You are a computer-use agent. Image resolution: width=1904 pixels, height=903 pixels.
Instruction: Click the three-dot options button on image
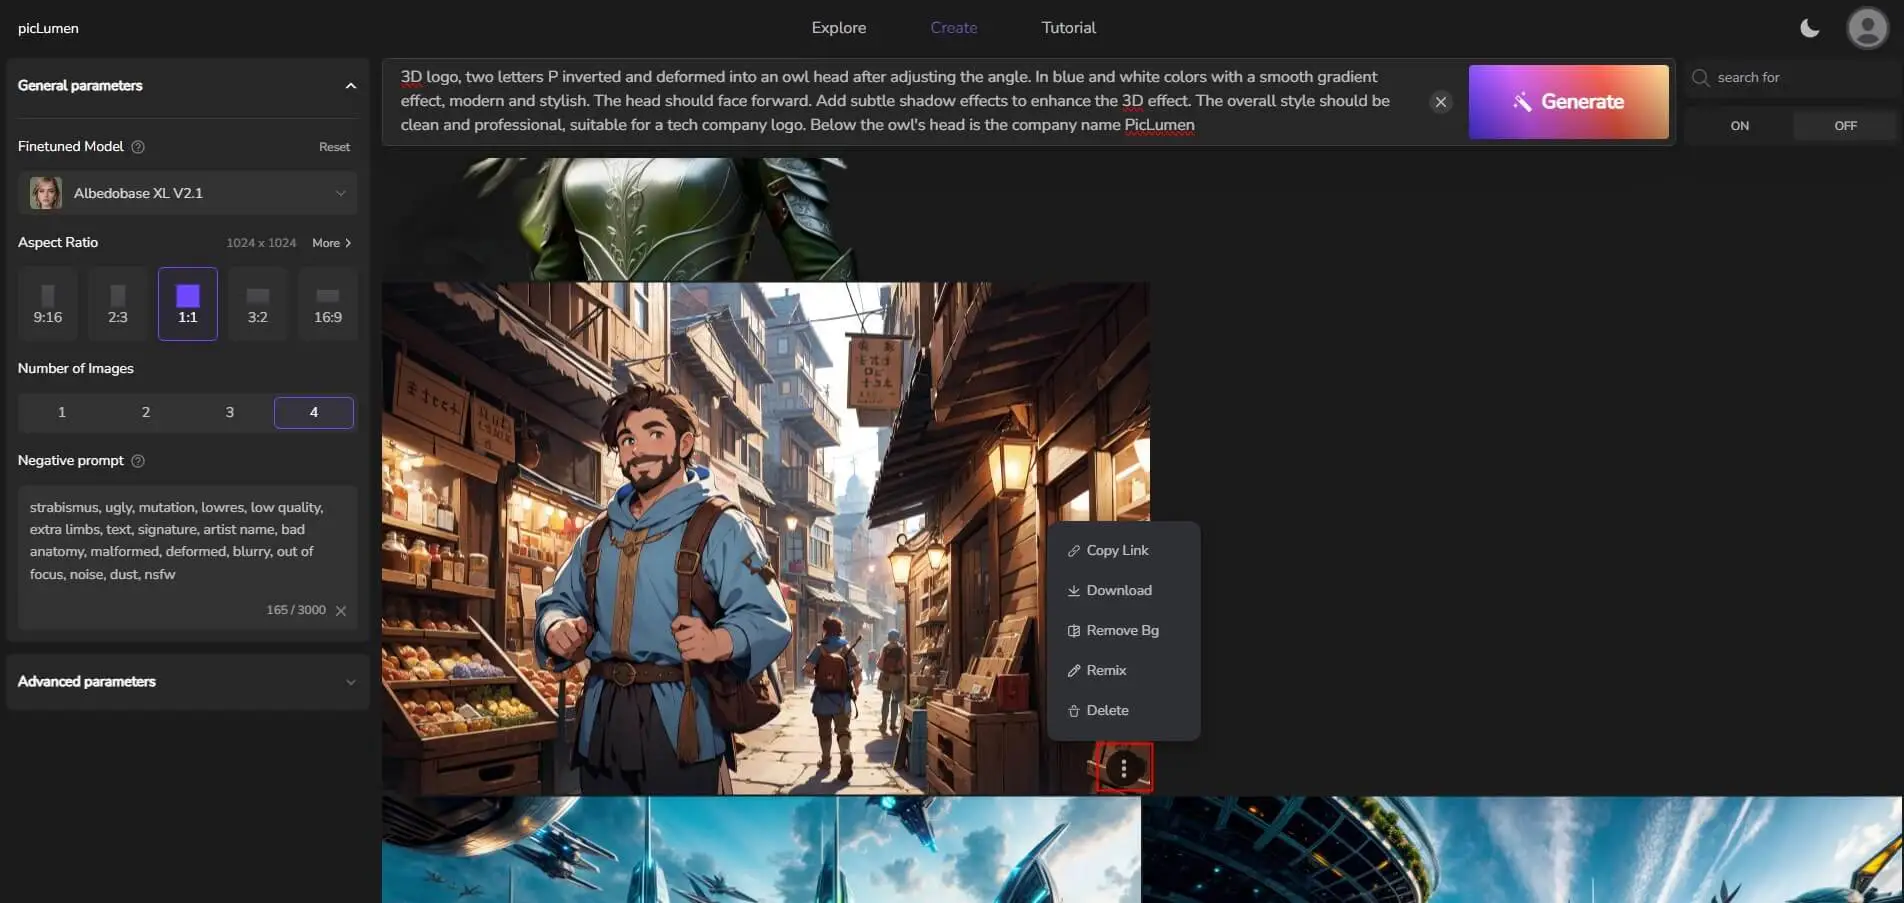1124,768
